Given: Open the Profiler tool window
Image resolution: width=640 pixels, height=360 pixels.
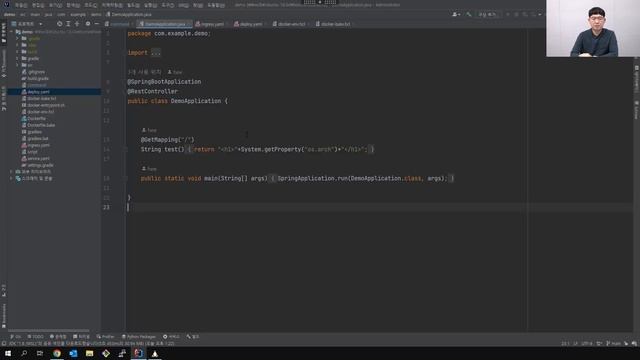Looking at the screenshot, I should (106, 337).
